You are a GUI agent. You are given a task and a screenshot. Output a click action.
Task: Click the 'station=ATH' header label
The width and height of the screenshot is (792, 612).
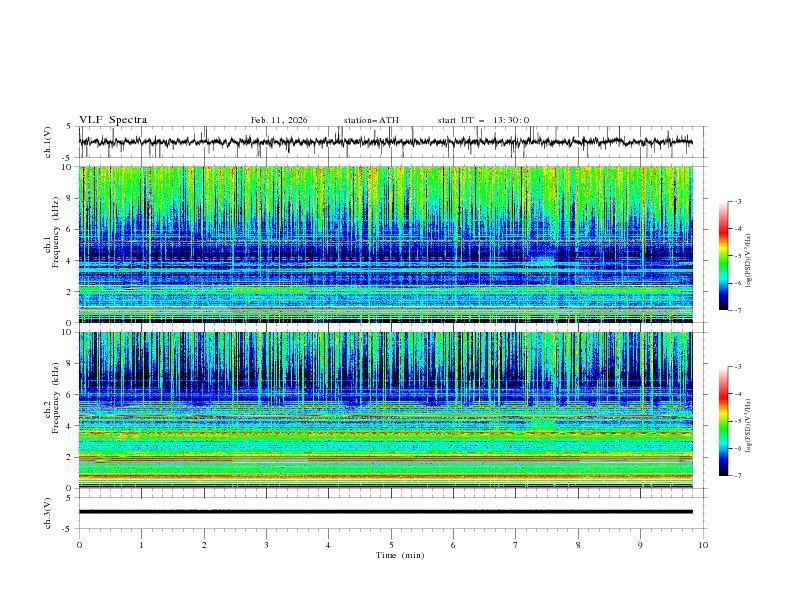(371, 120)
